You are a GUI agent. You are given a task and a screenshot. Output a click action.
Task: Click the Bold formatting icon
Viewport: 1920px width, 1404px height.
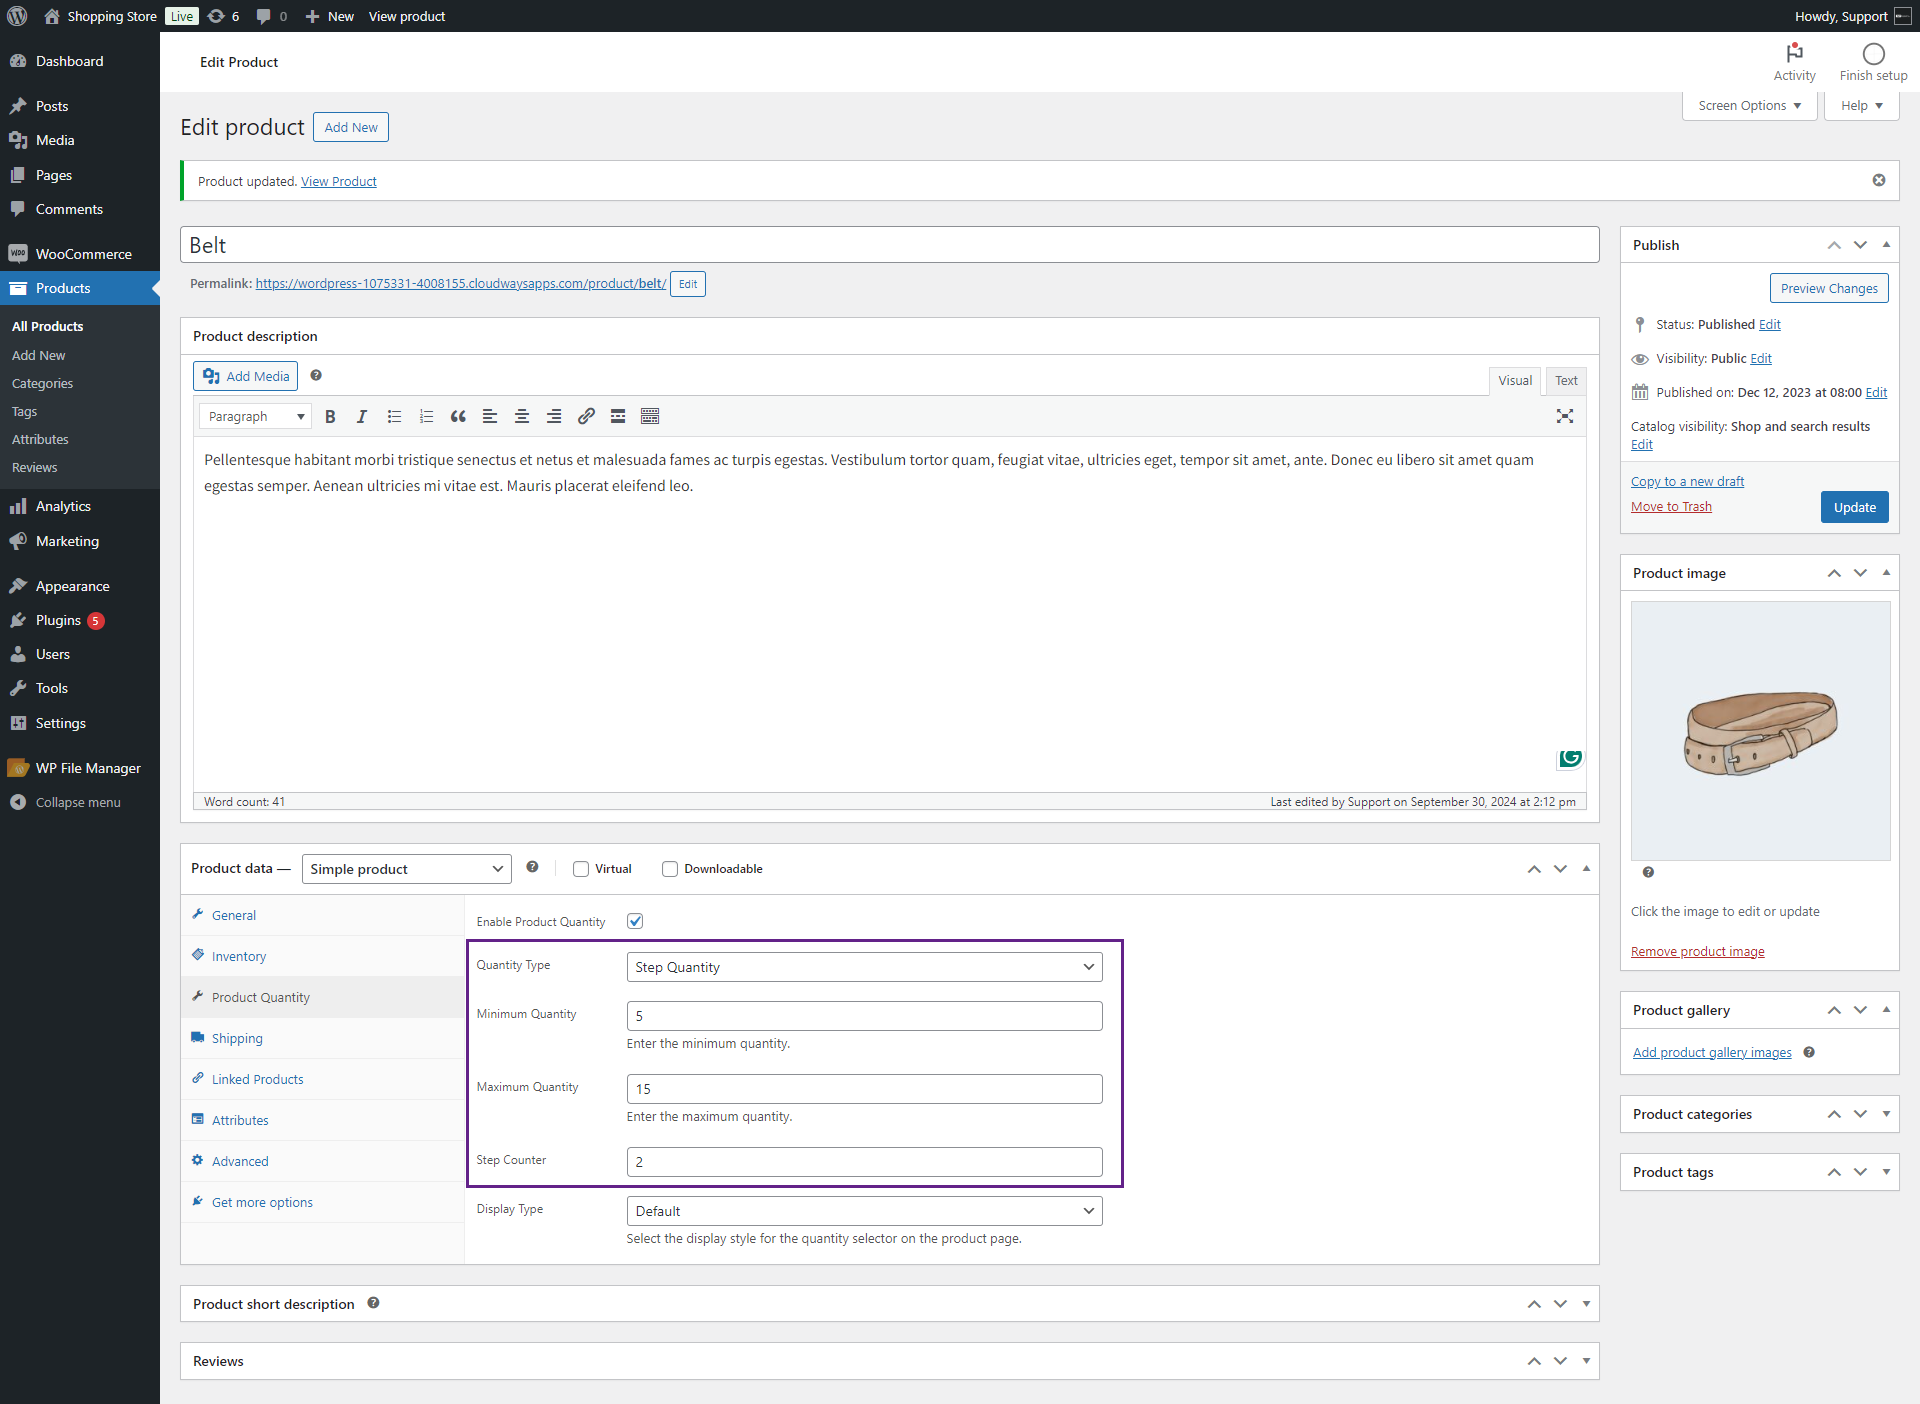[330, 417]
